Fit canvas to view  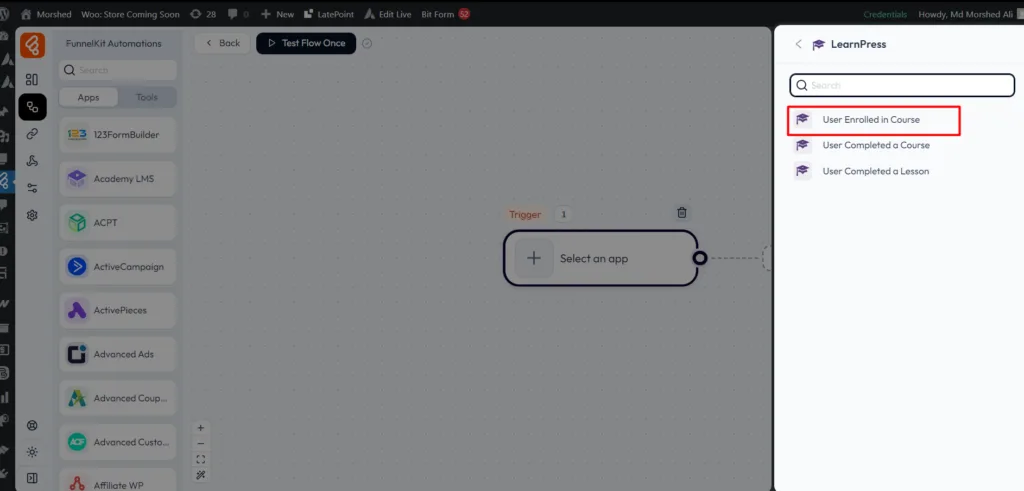(x=200, y=460)
